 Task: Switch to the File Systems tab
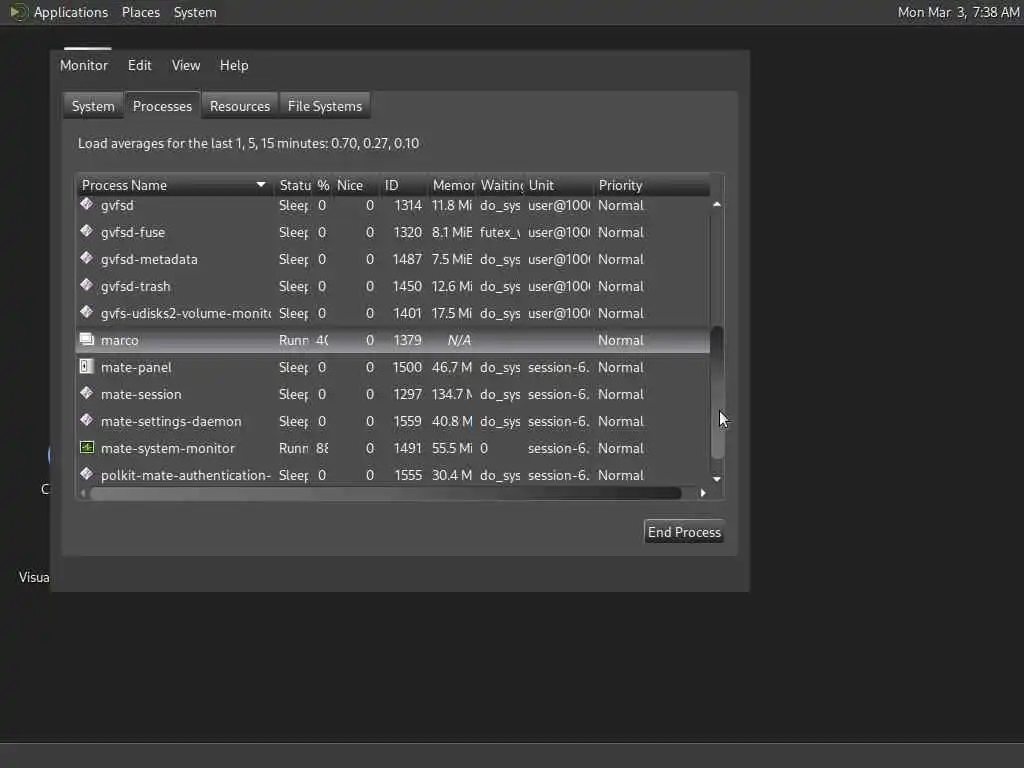(x=325, y=106)
